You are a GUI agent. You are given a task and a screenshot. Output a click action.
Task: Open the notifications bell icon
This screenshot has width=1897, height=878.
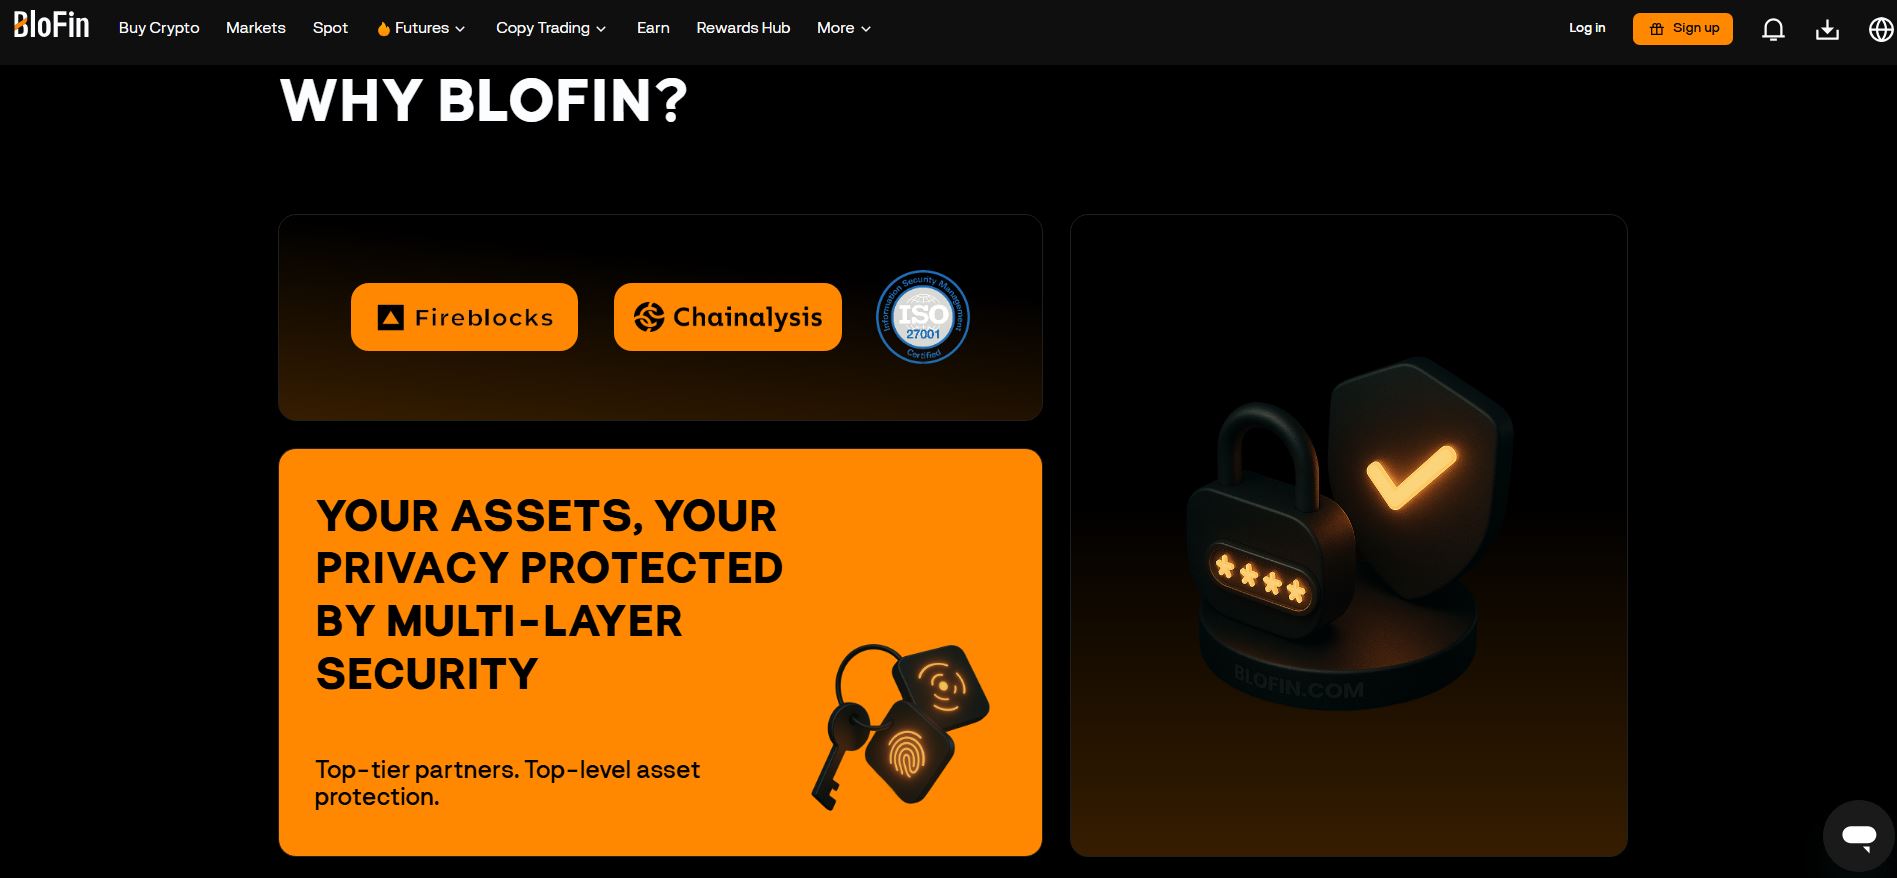1773,29
